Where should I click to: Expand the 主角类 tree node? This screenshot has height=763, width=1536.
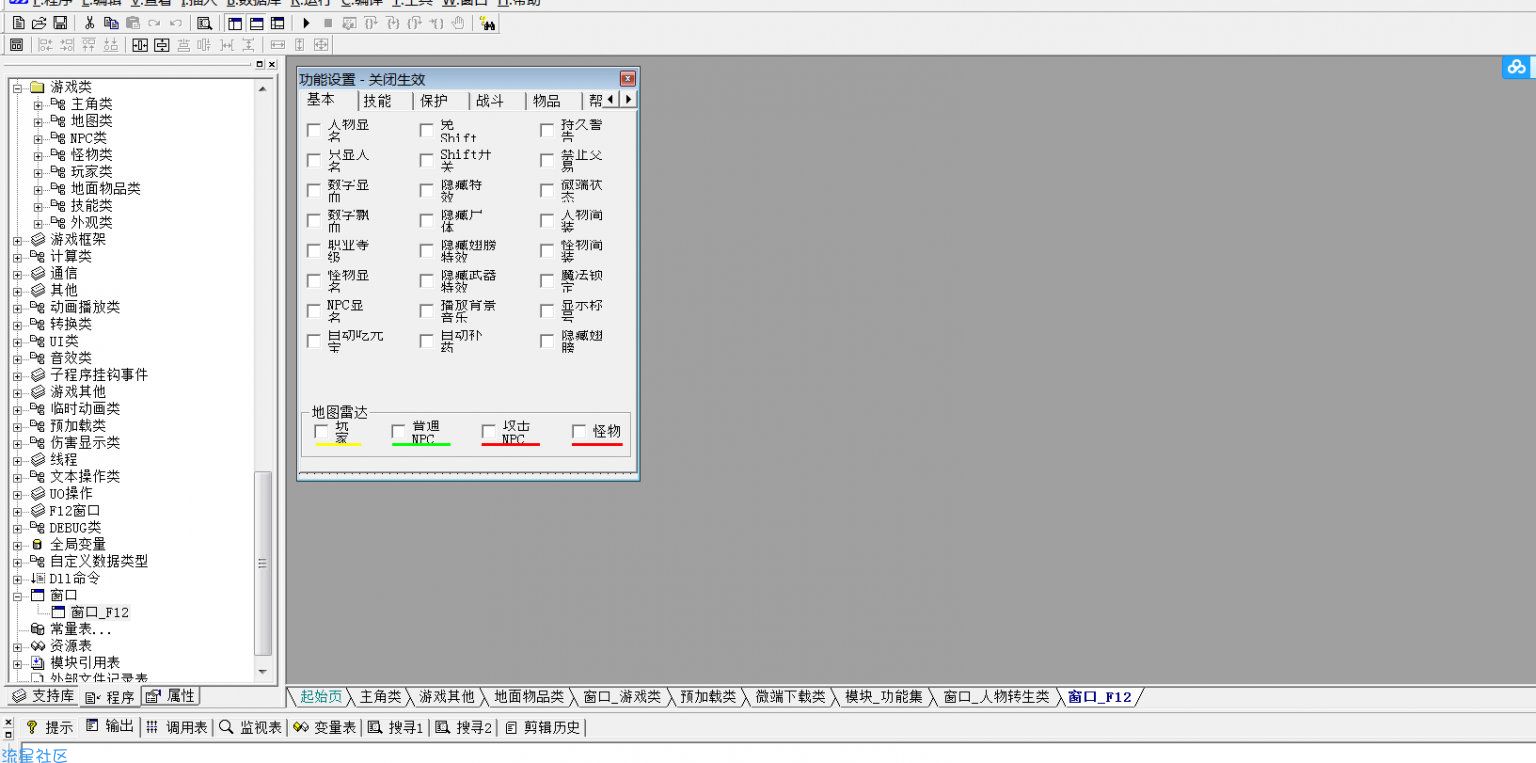pyautogui.click(x=38, y=105)
